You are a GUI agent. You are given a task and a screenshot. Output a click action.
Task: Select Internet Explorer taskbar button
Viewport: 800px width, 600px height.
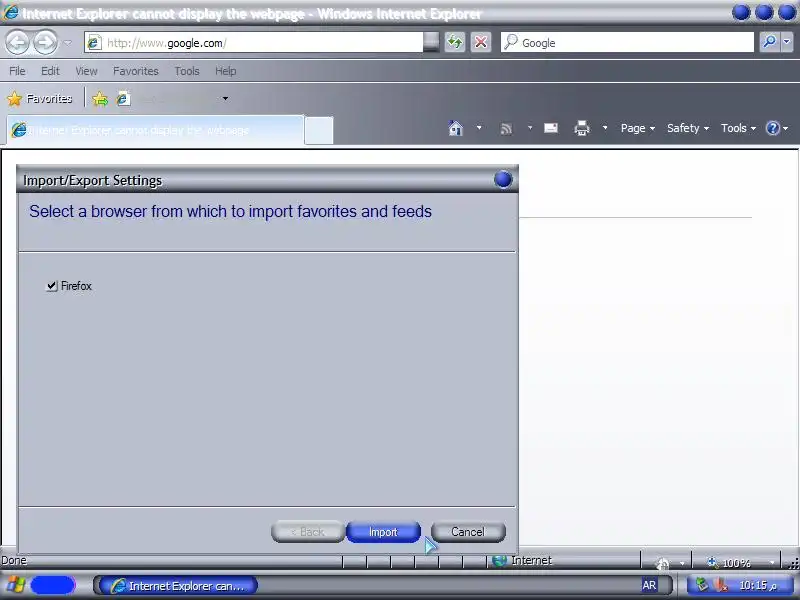179,586
